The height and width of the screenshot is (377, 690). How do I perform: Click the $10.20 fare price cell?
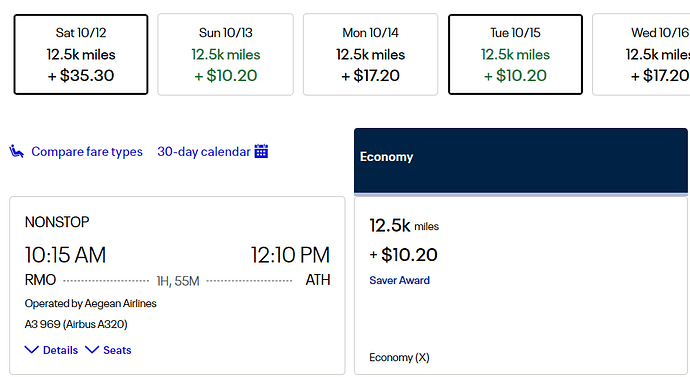[404, 255]
